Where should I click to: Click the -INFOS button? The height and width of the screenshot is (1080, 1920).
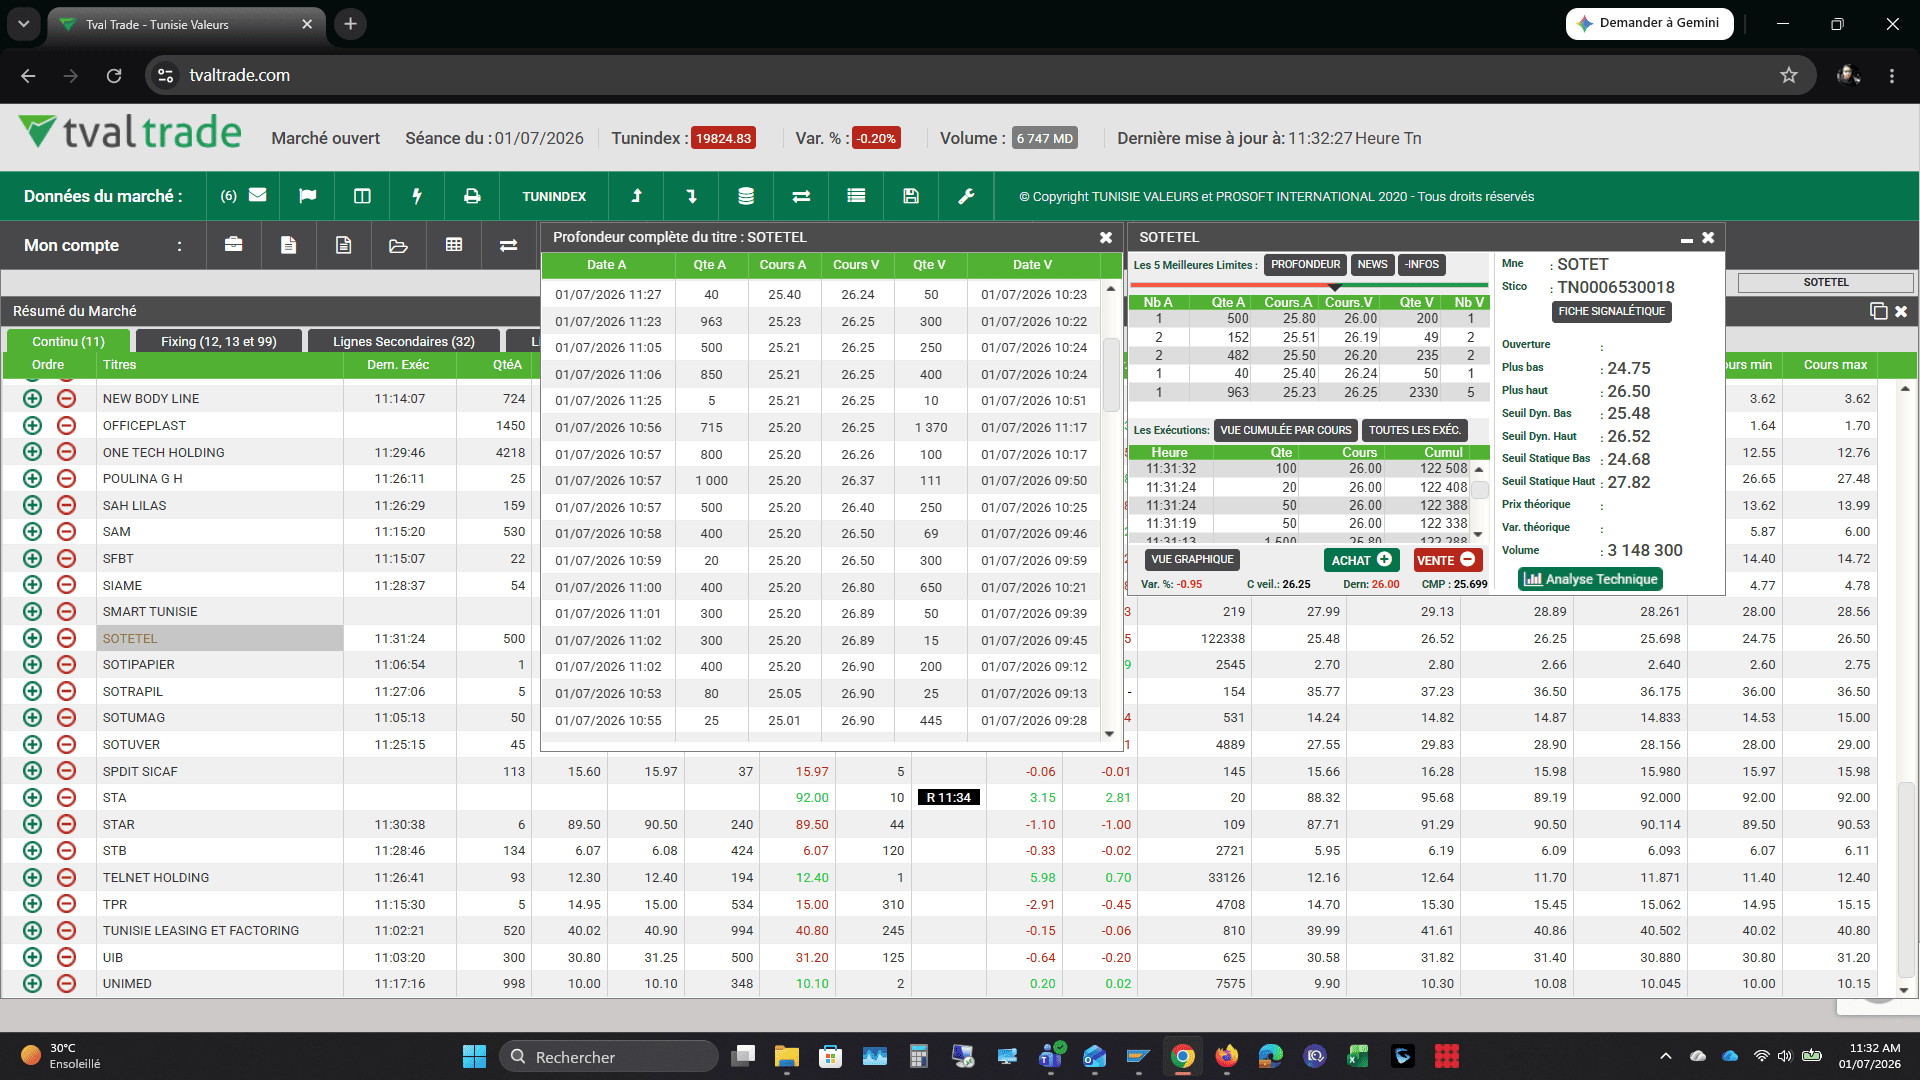1421,265
